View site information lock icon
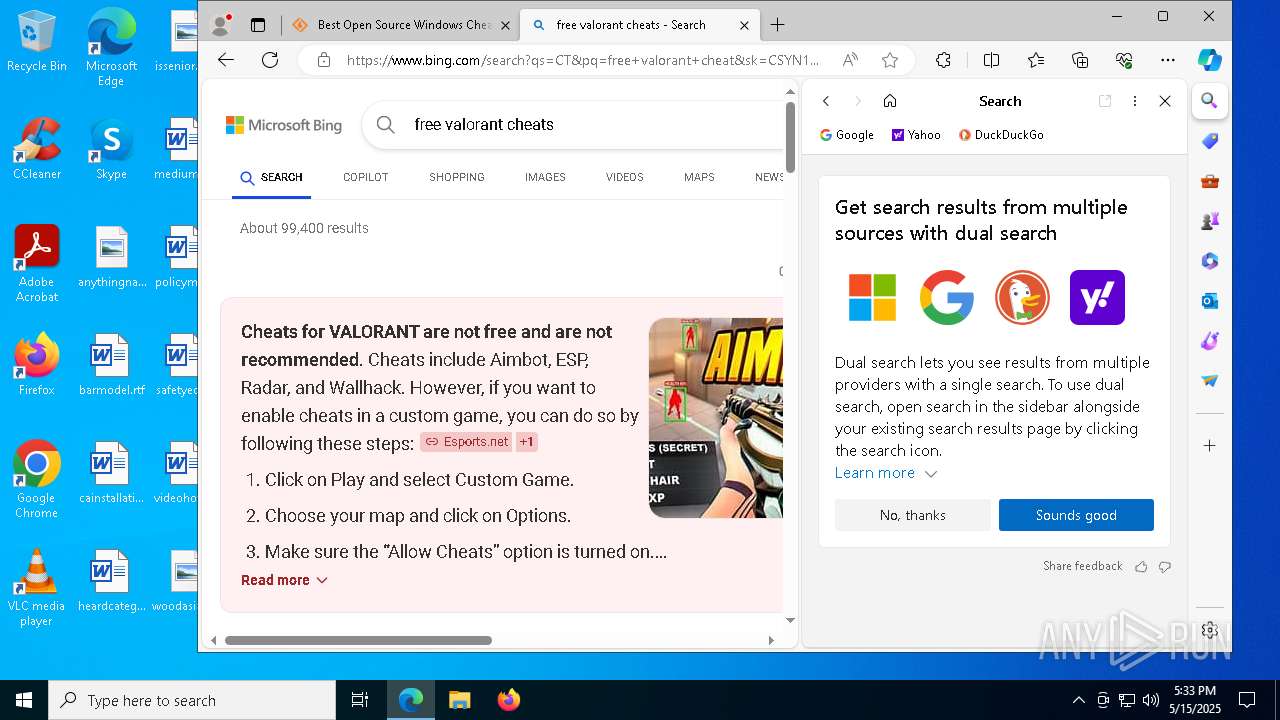 pos(323,60)
